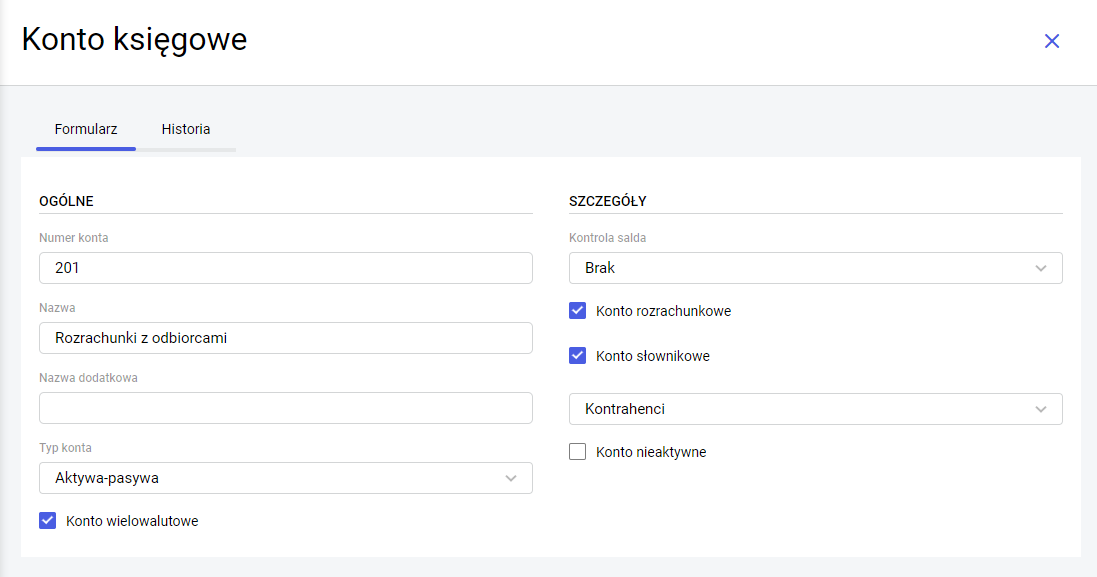
Task: Switch to the Historia tab
Action: (x=186, y=129)
